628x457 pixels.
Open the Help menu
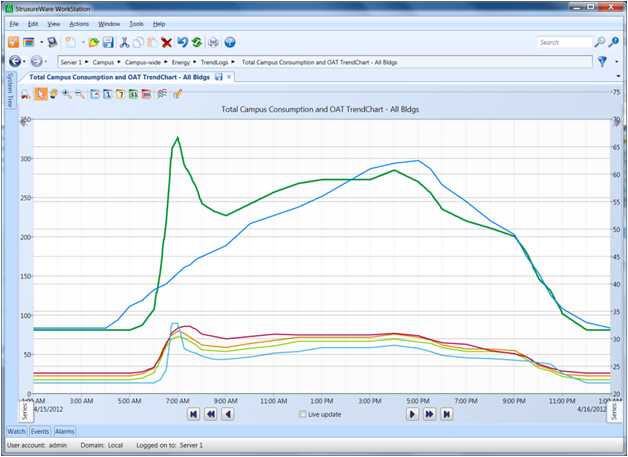(x=159, y=24)
